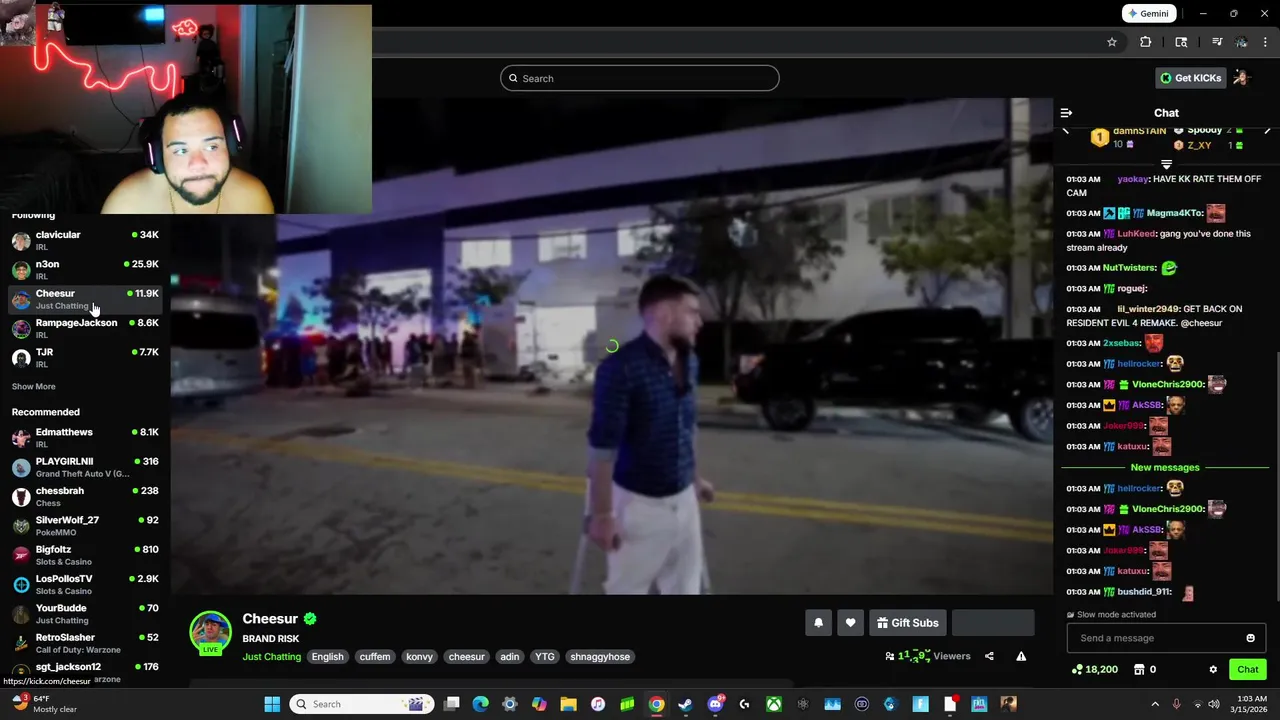Open SilverWolf_27 recommended channel

(85, 526)
